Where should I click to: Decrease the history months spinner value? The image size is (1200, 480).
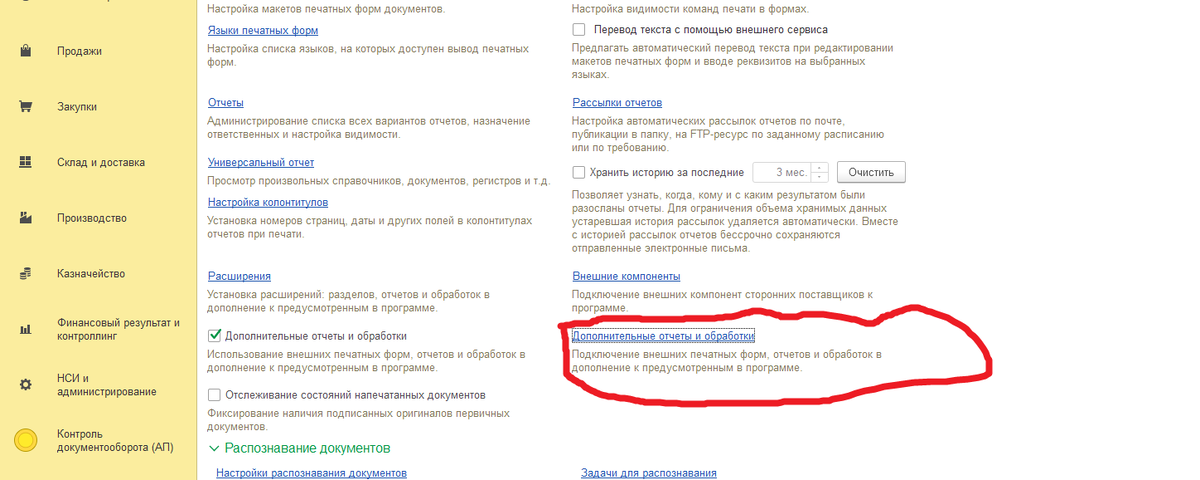[820, 177]
